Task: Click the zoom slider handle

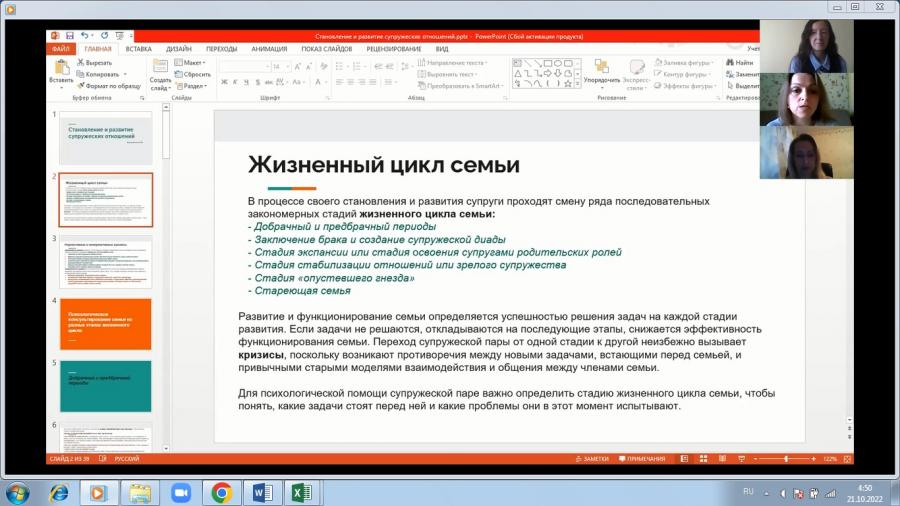Action: (786, 459)
